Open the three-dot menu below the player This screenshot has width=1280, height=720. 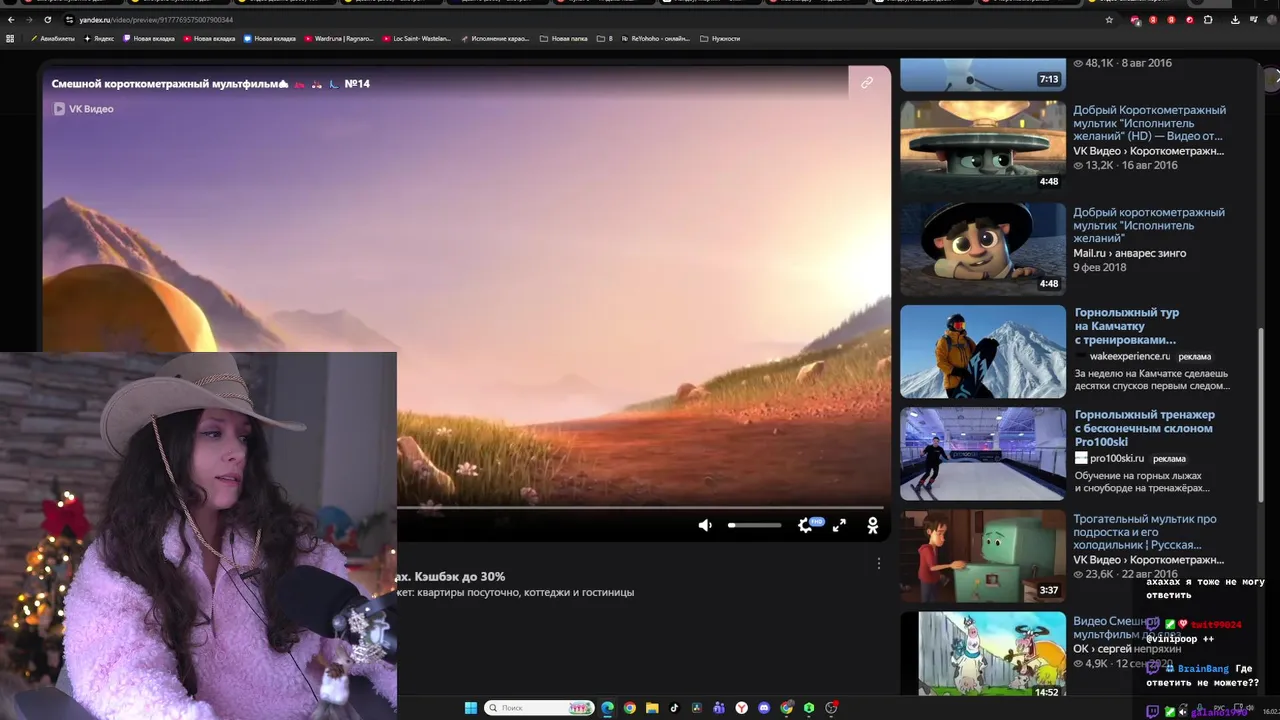click(878, 564)
